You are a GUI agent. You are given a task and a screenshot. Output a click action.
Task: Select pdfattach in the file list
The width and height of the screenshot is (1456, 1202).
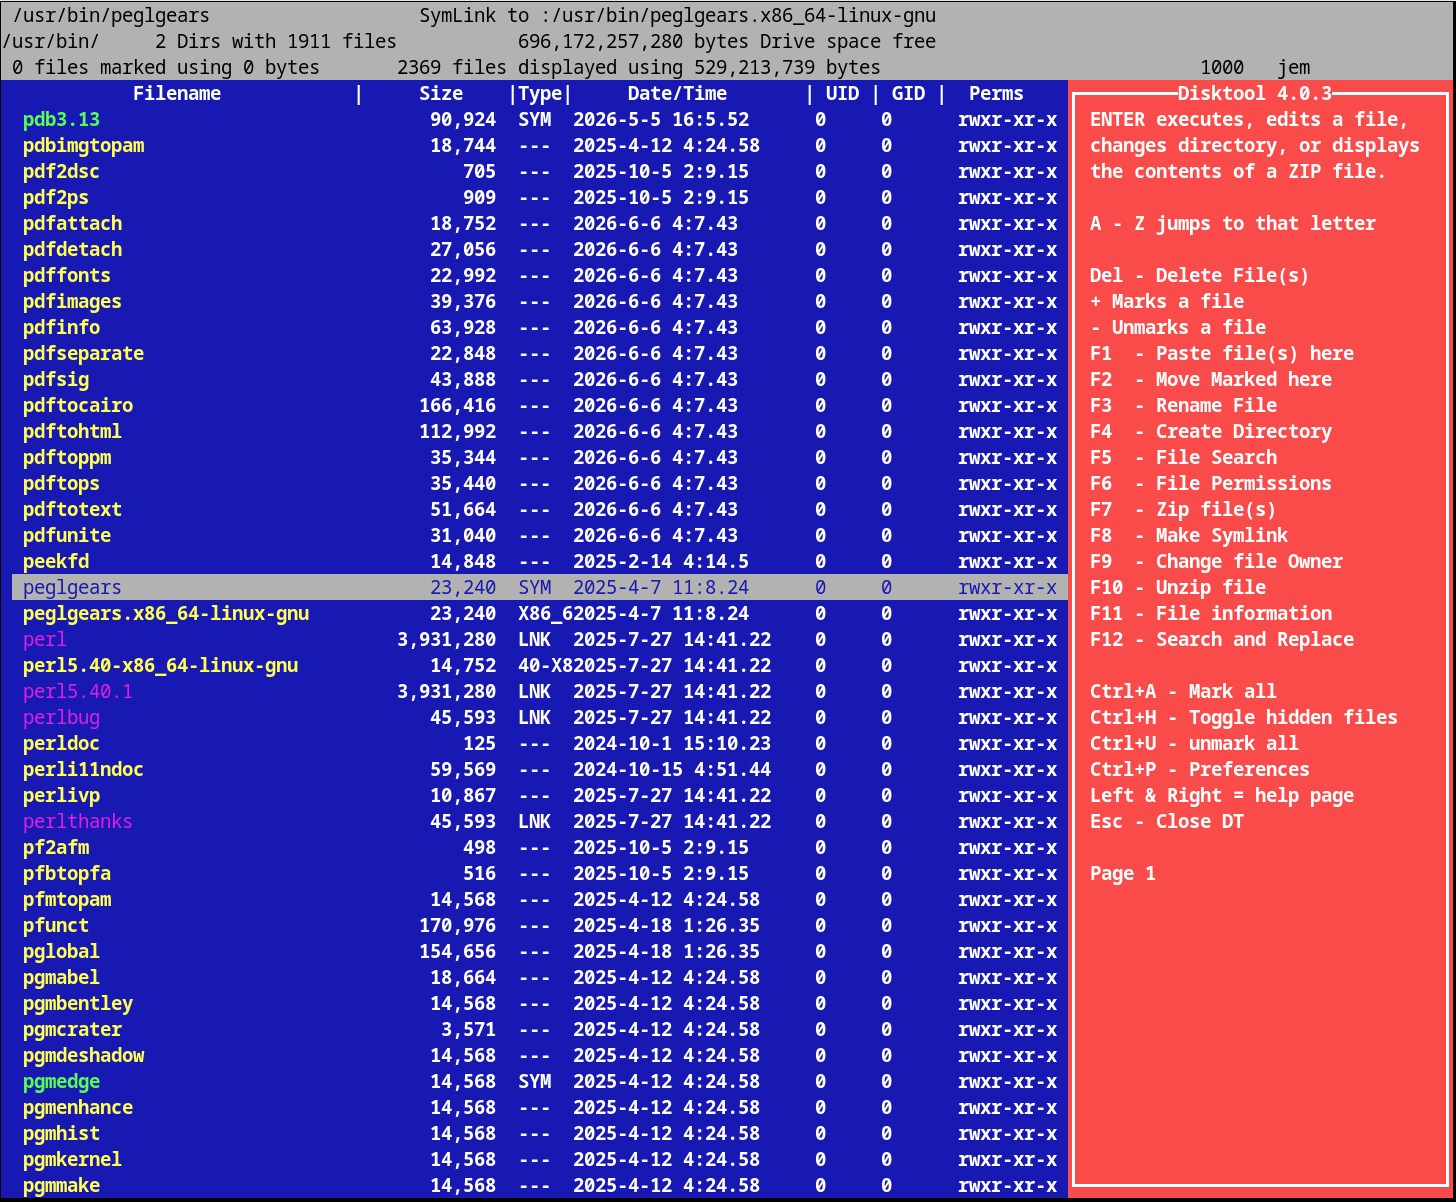coord(73,224)
